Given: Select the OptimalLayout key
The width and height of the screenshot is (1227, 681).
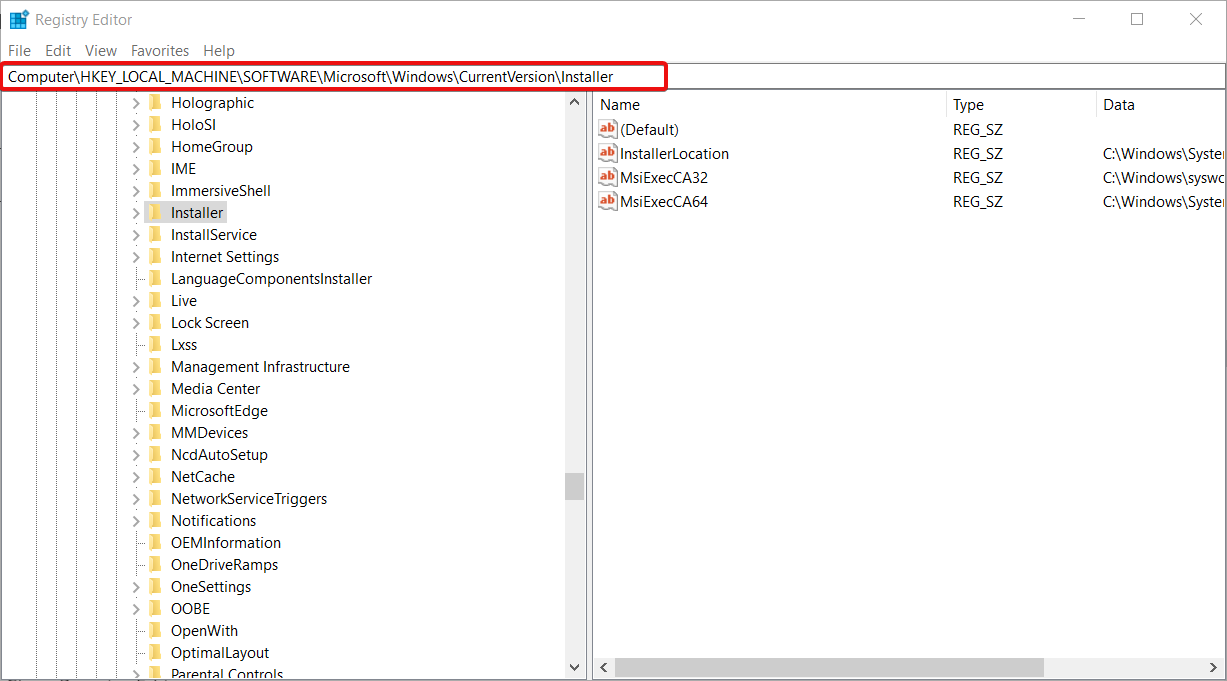Looking at the screenshot, I should [x=220, y=652].
